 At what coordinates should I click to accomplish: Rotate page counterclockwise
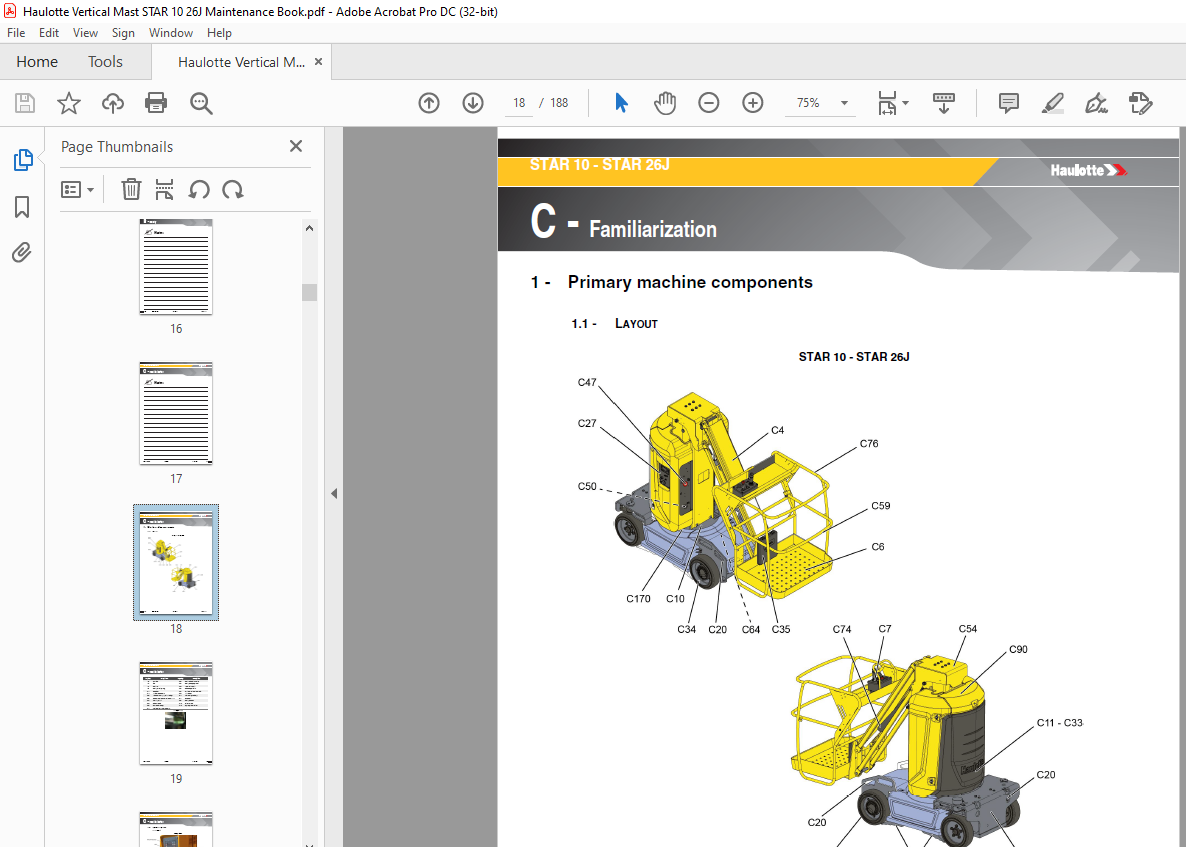[199, 189]
